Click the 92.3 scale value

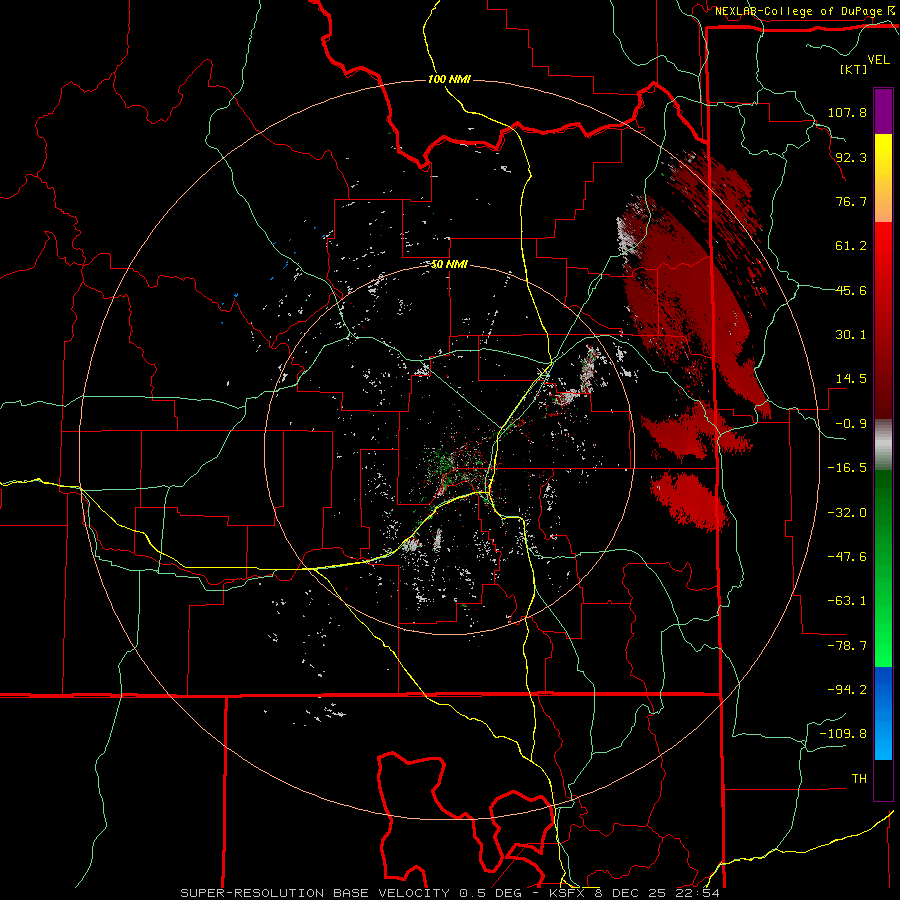pos(851,157)
